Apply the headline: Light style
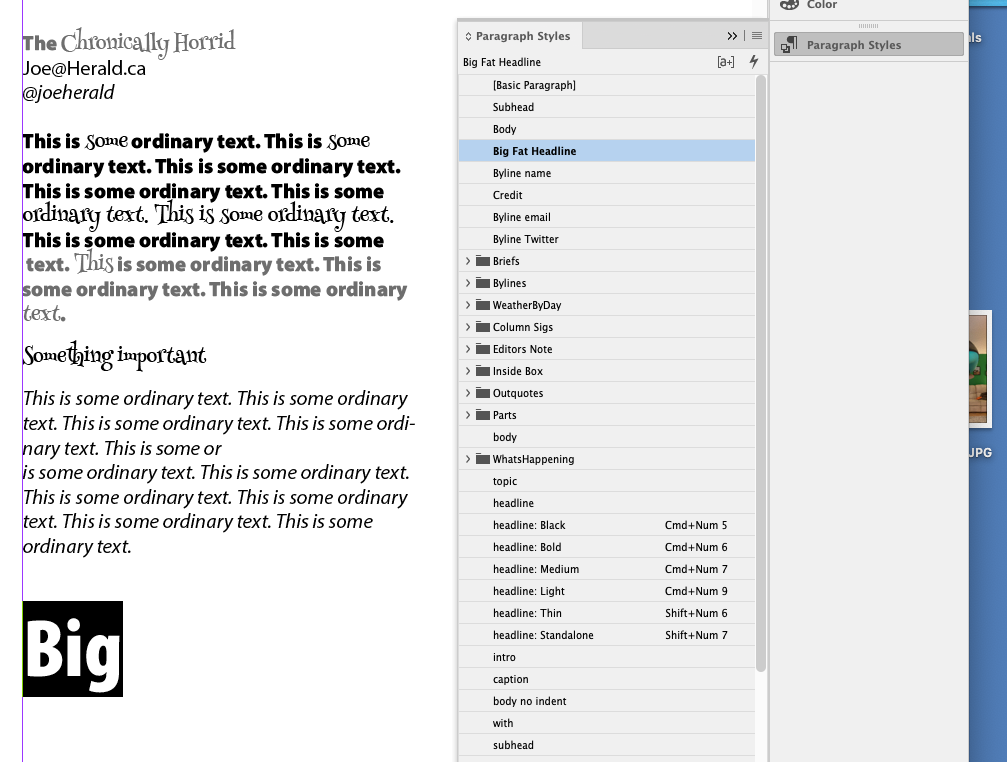 [607, 591]
